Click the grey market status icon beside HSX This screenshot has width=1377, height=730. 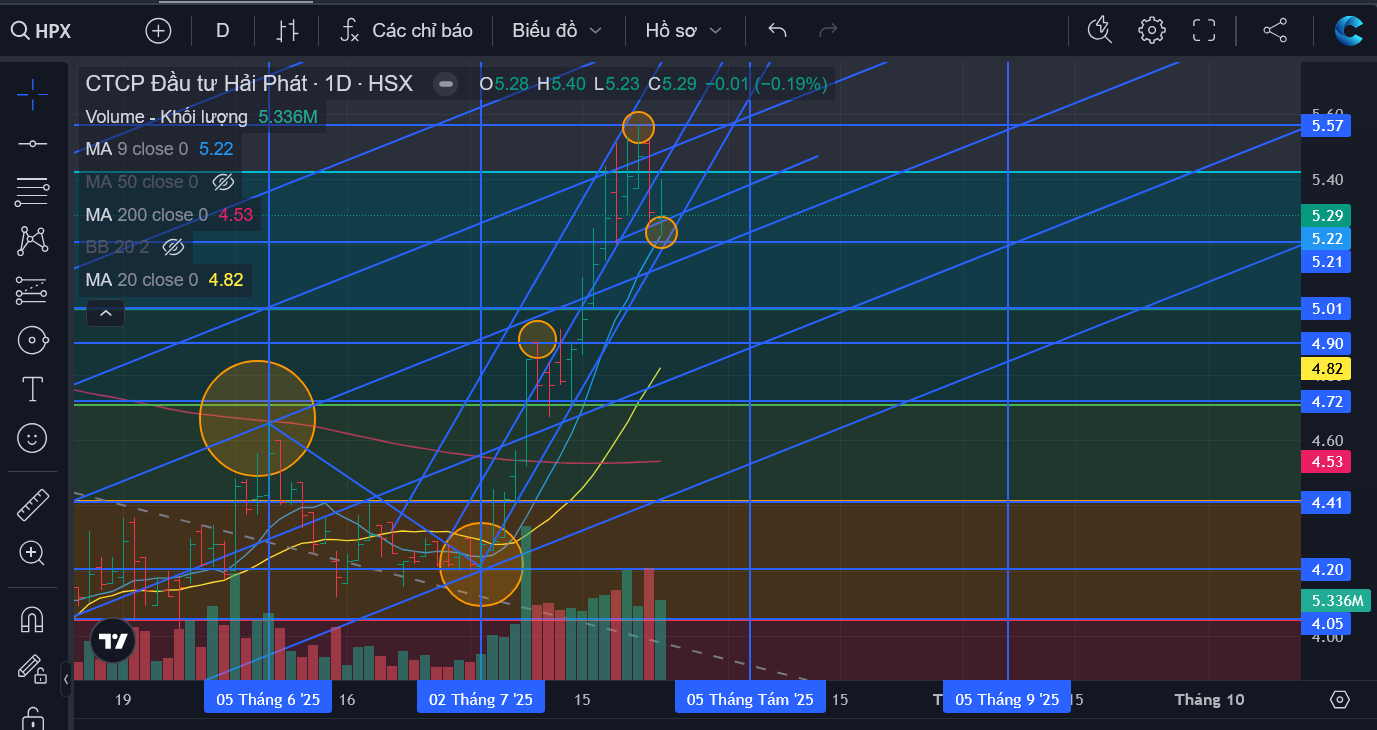[447, 84]
